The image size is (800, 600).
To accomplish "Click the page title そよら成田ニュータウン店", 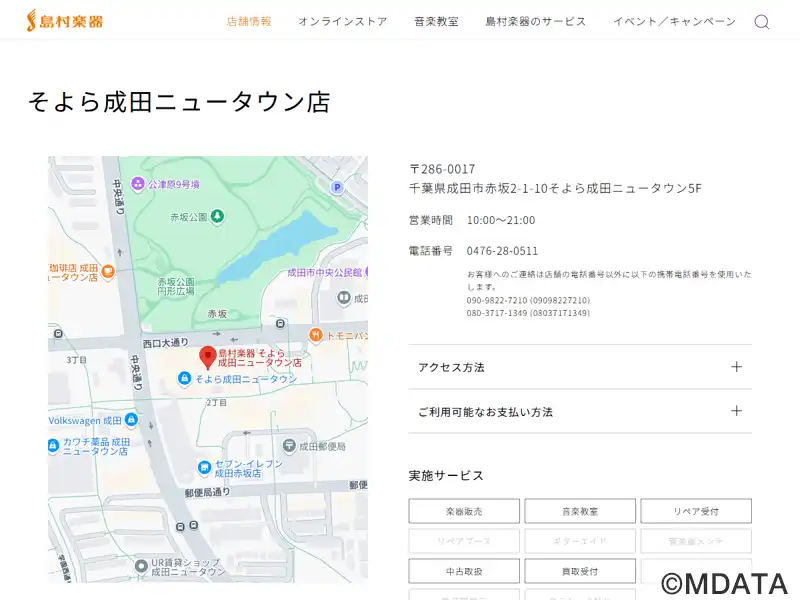I will point(179,101).
